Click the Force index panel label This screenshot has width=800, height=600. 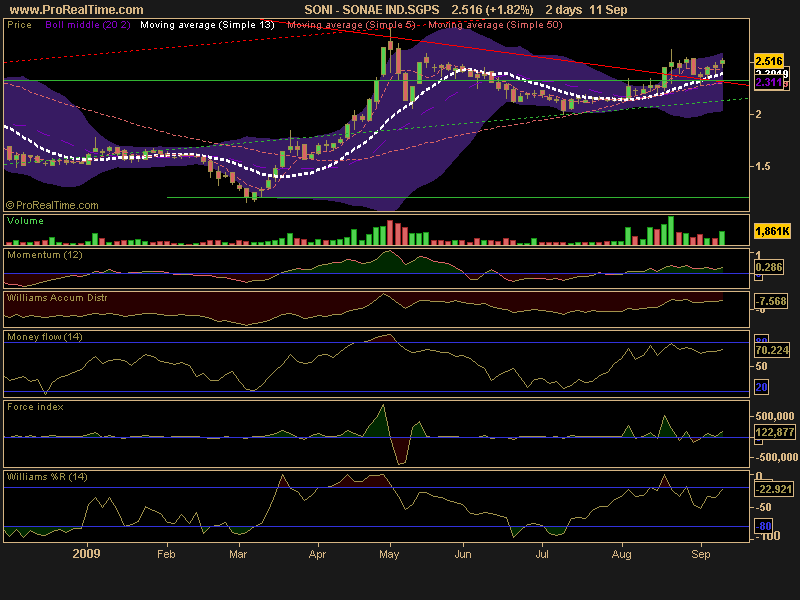coord(35,407)
